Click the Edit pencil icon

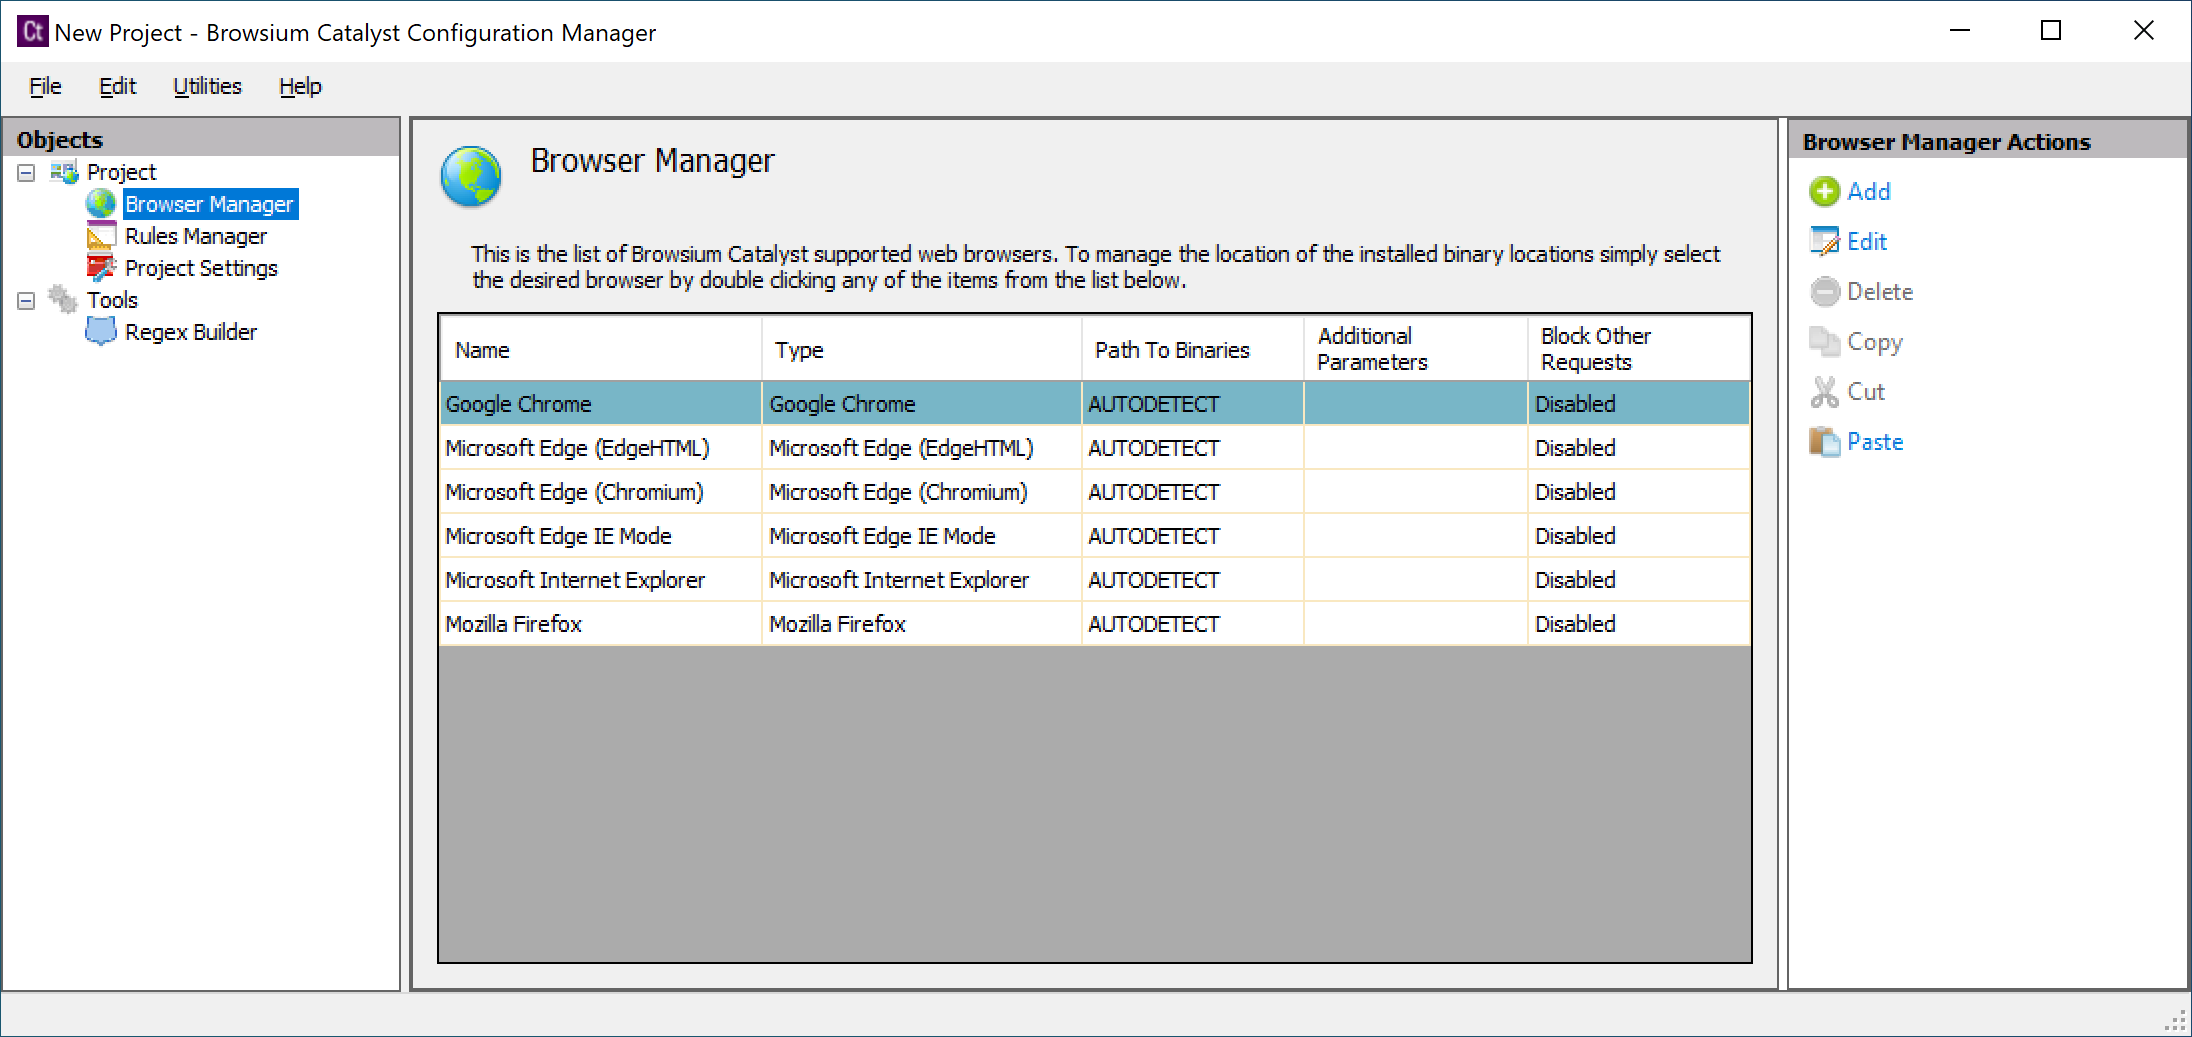click(x=1825, y=240)
